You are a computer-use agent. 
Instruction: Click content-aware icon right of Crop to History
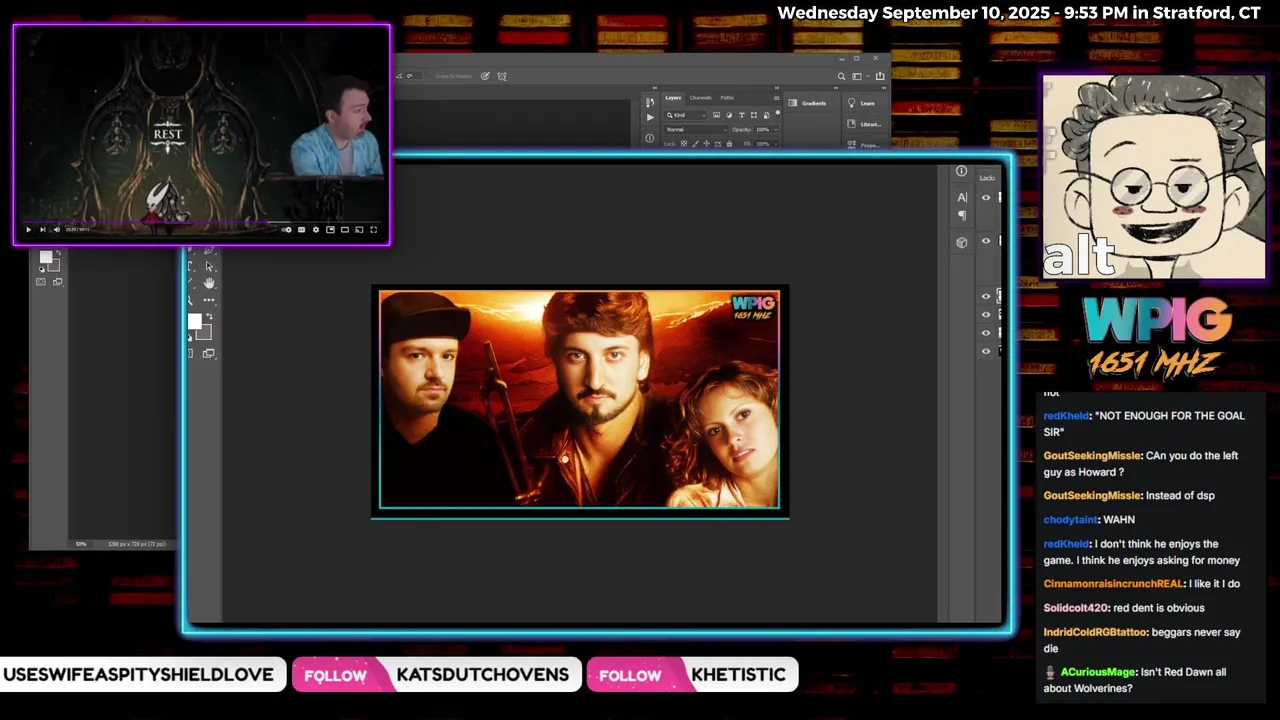[x=485, y=76]
